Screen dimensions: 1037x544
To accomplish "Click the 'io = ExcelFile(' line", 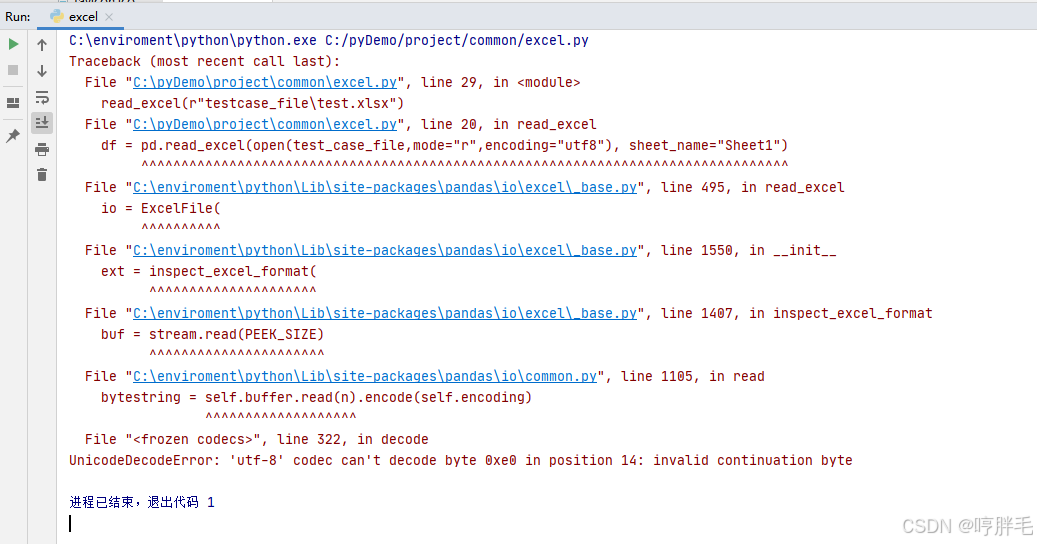I will pos(161,208).
